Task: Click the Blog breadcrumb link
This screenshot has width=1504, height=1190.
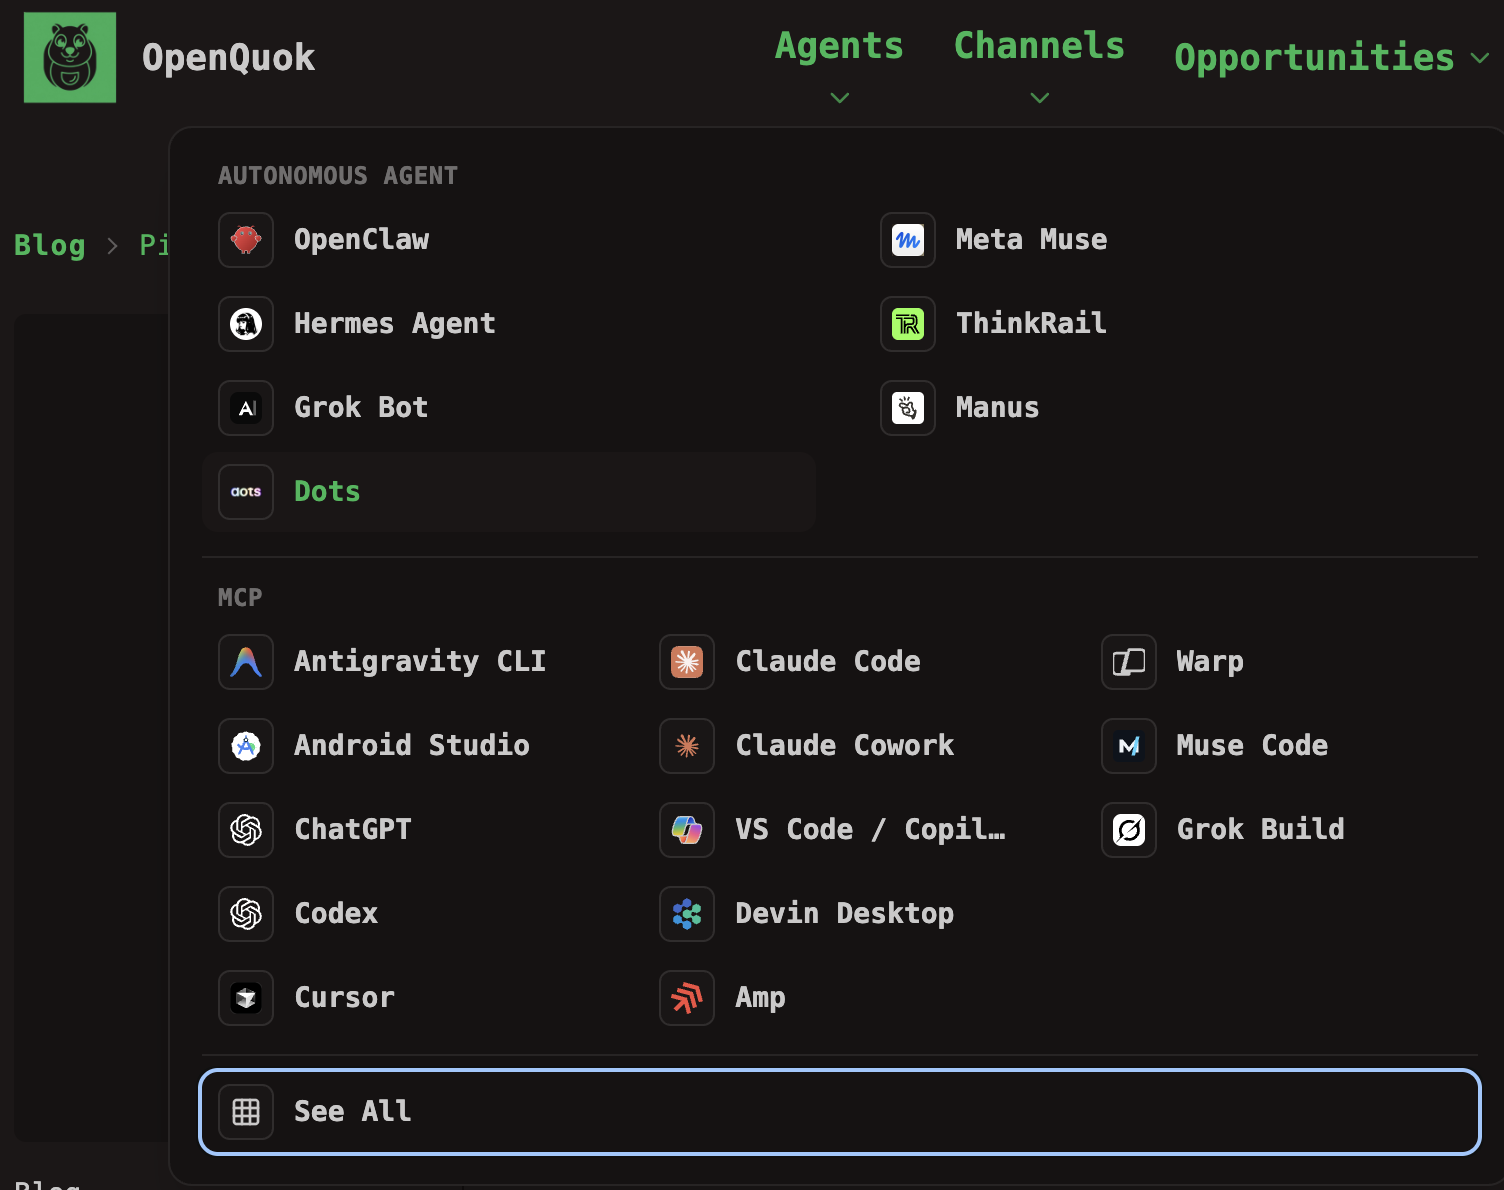Action: (50, 245)
